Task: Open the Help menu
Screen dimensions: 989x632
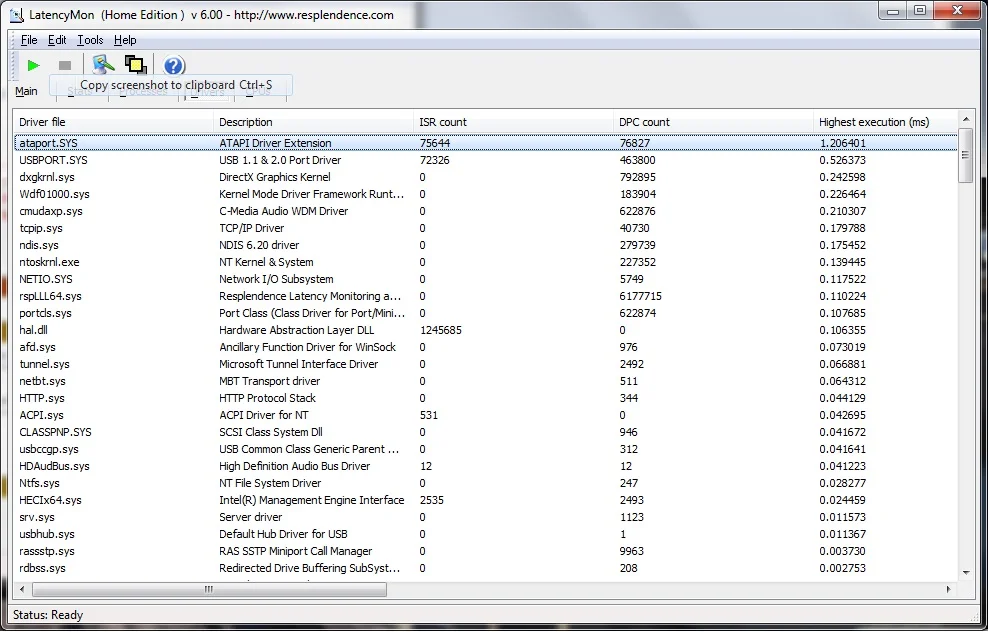Action: point(125,40)
